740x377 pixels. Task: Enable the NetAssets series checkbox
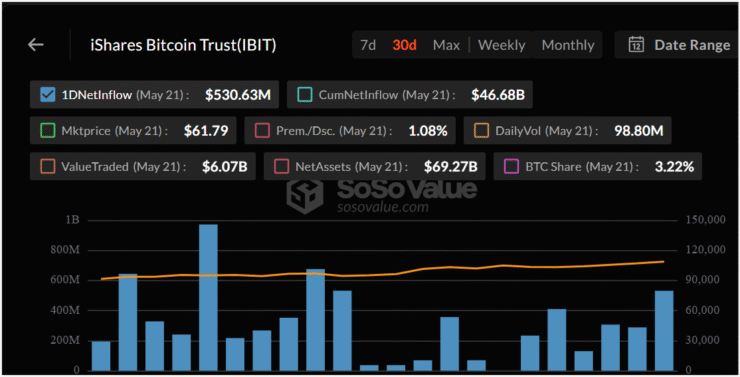281,166
